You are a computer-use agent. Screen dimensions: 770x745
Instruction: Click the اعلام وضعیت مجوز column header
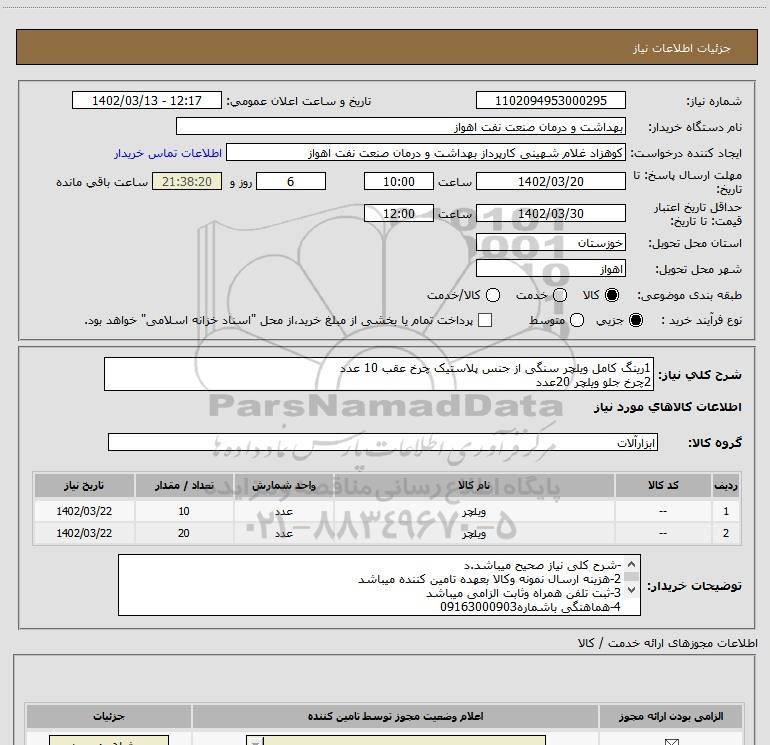click(395, 717)
